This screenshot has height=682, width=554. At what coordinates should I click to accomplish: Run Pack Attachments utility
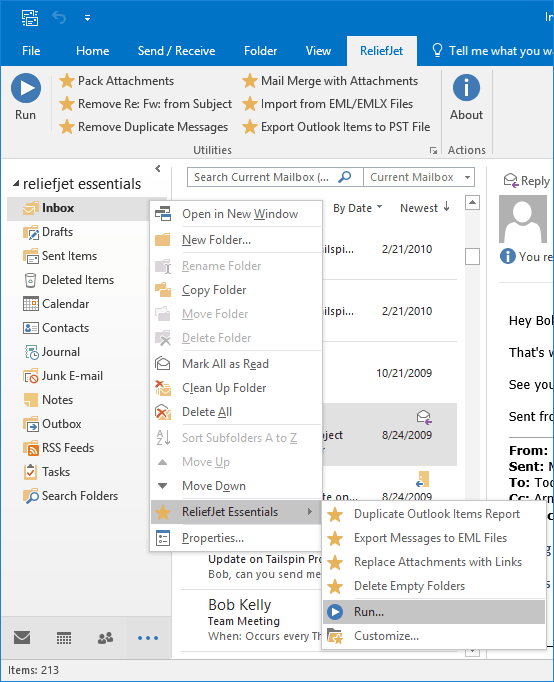(x=117, y=81)
